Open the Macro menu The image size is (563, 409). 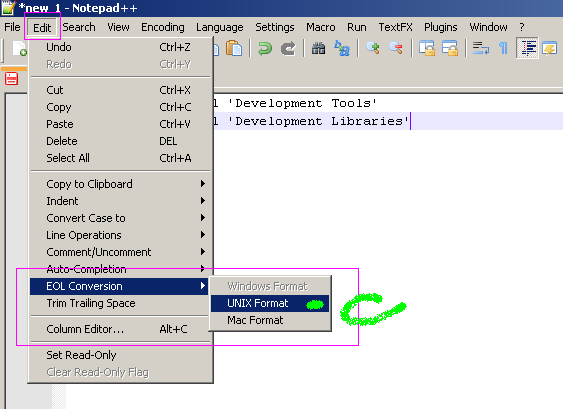(x=321, y=27)
